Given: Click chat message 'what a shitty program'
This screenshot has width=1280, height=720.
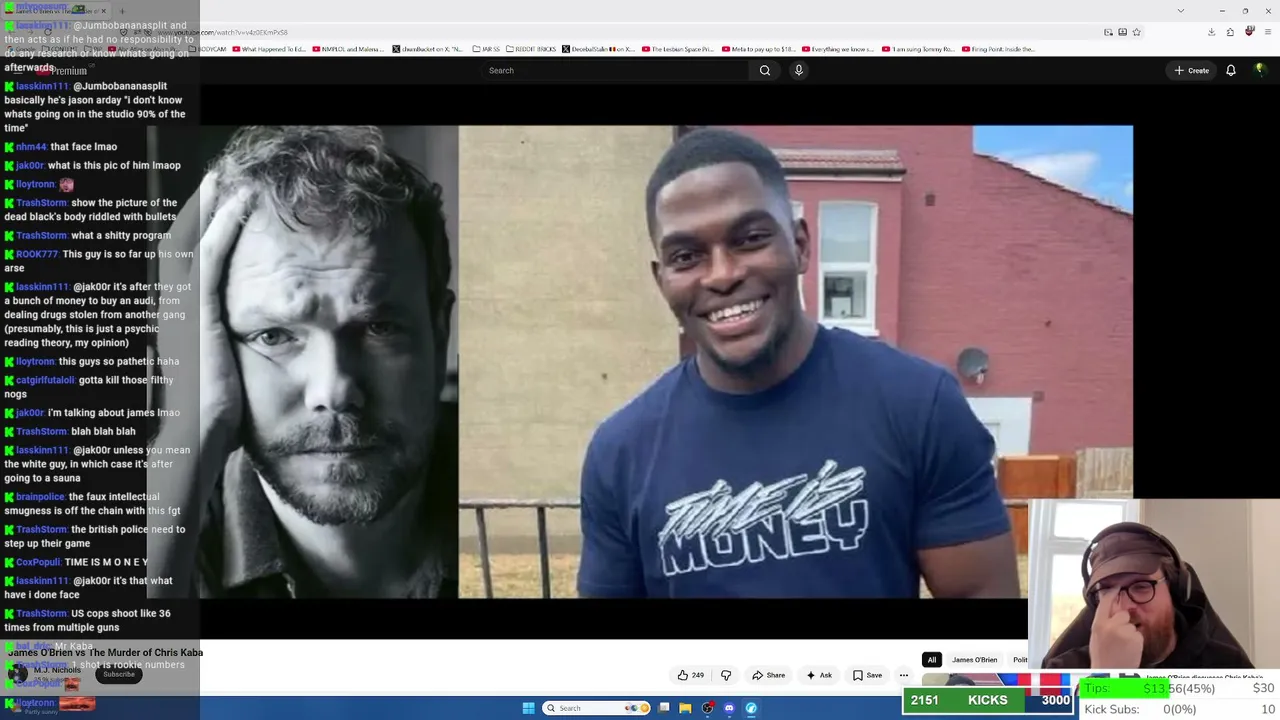Looking at the screenshot, I should tap(121, 235).
